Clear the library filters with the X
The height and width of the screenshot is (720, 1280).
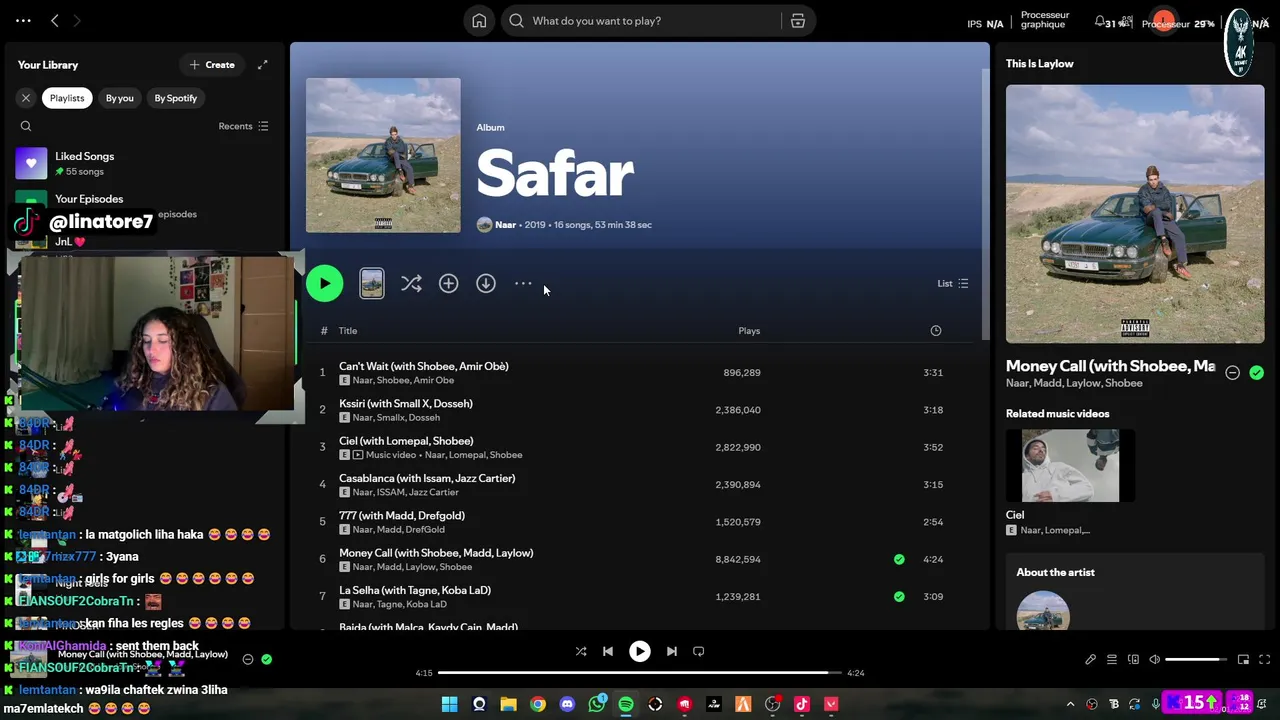pyautogui.click(x=26, y=98)
